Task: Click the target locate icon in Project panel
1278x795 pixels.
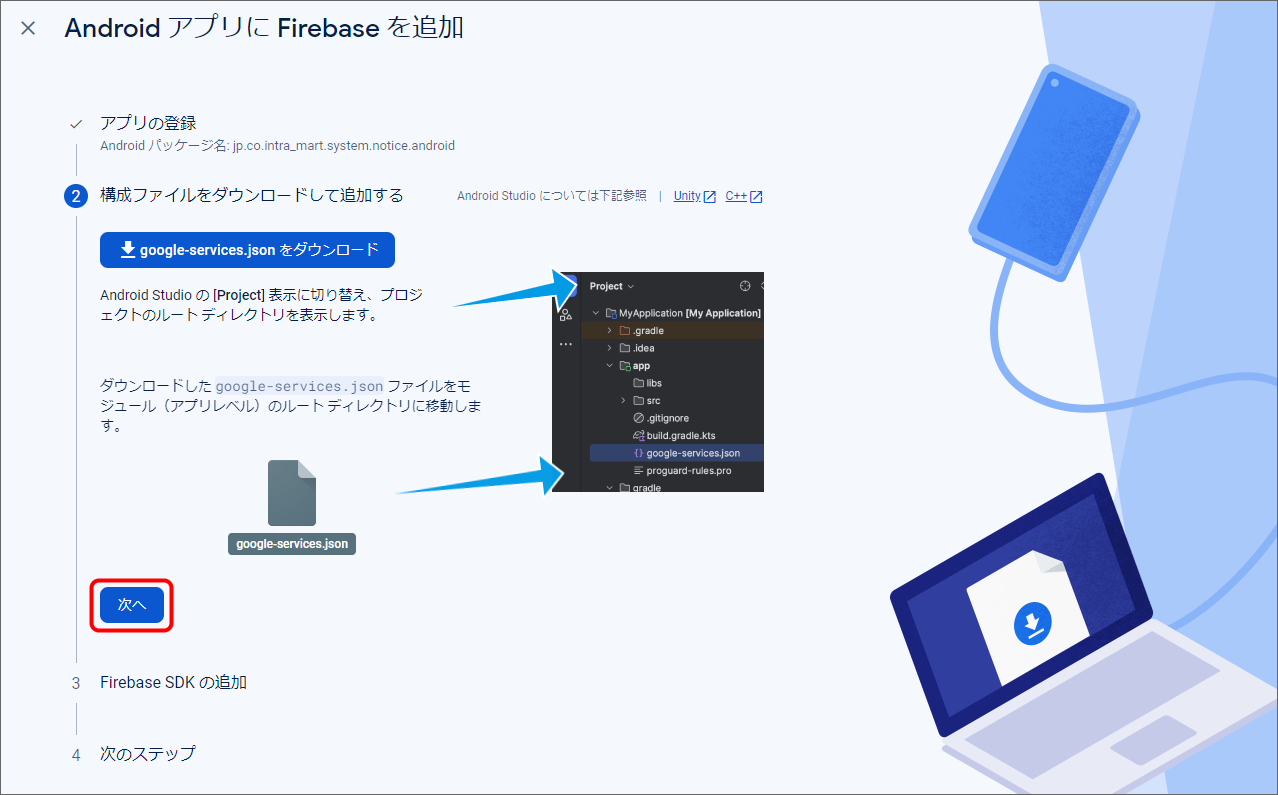Action: (744, 286)
